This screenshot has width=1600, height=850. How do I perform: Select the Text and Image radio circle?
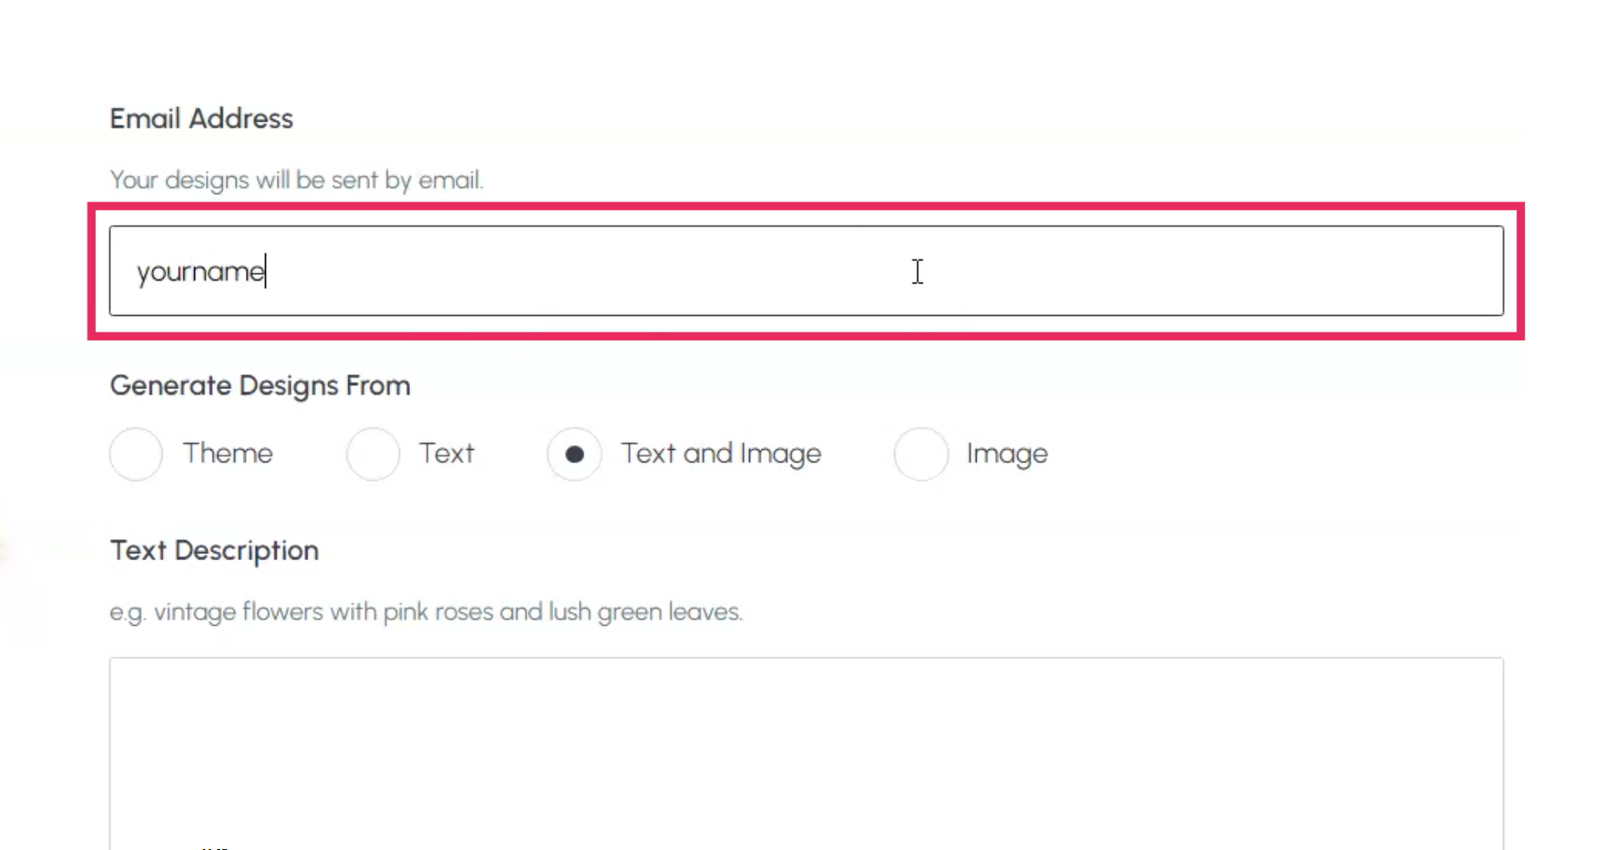click(x=574, y=454)
